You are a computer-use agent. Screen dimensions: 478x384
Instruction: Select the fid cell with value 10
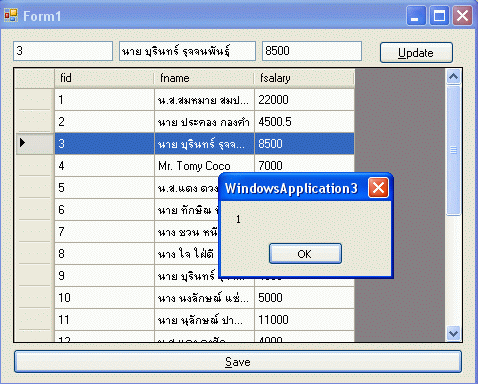tap(104, 298)
